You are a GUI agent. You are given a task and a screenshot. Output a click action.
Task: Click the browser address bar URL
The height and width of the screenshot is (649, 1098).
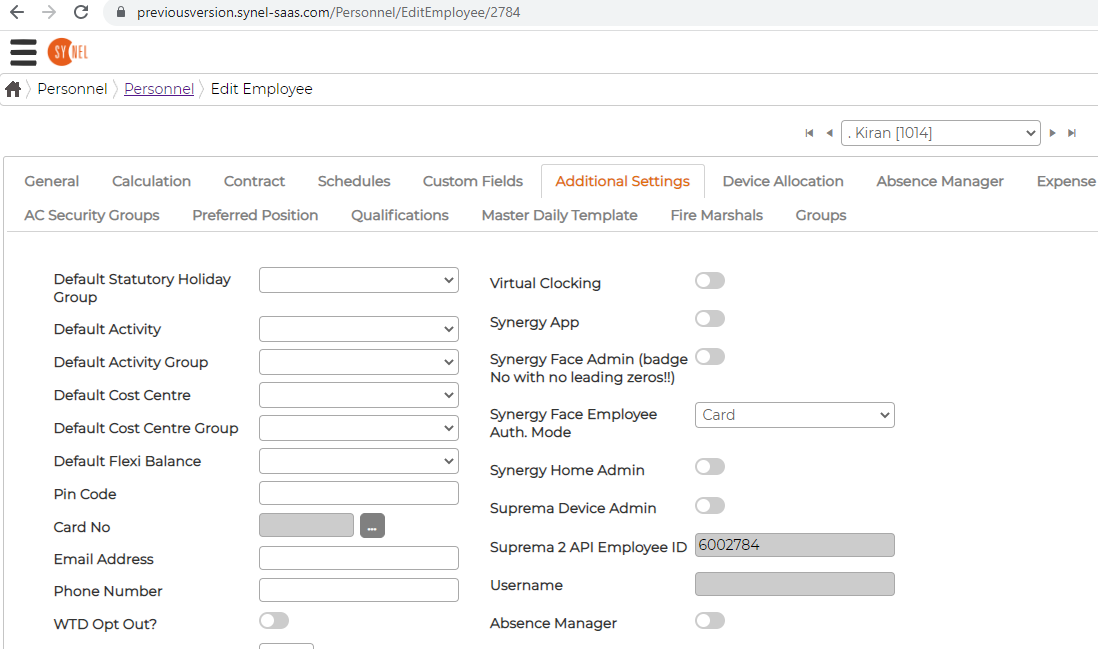328,12
